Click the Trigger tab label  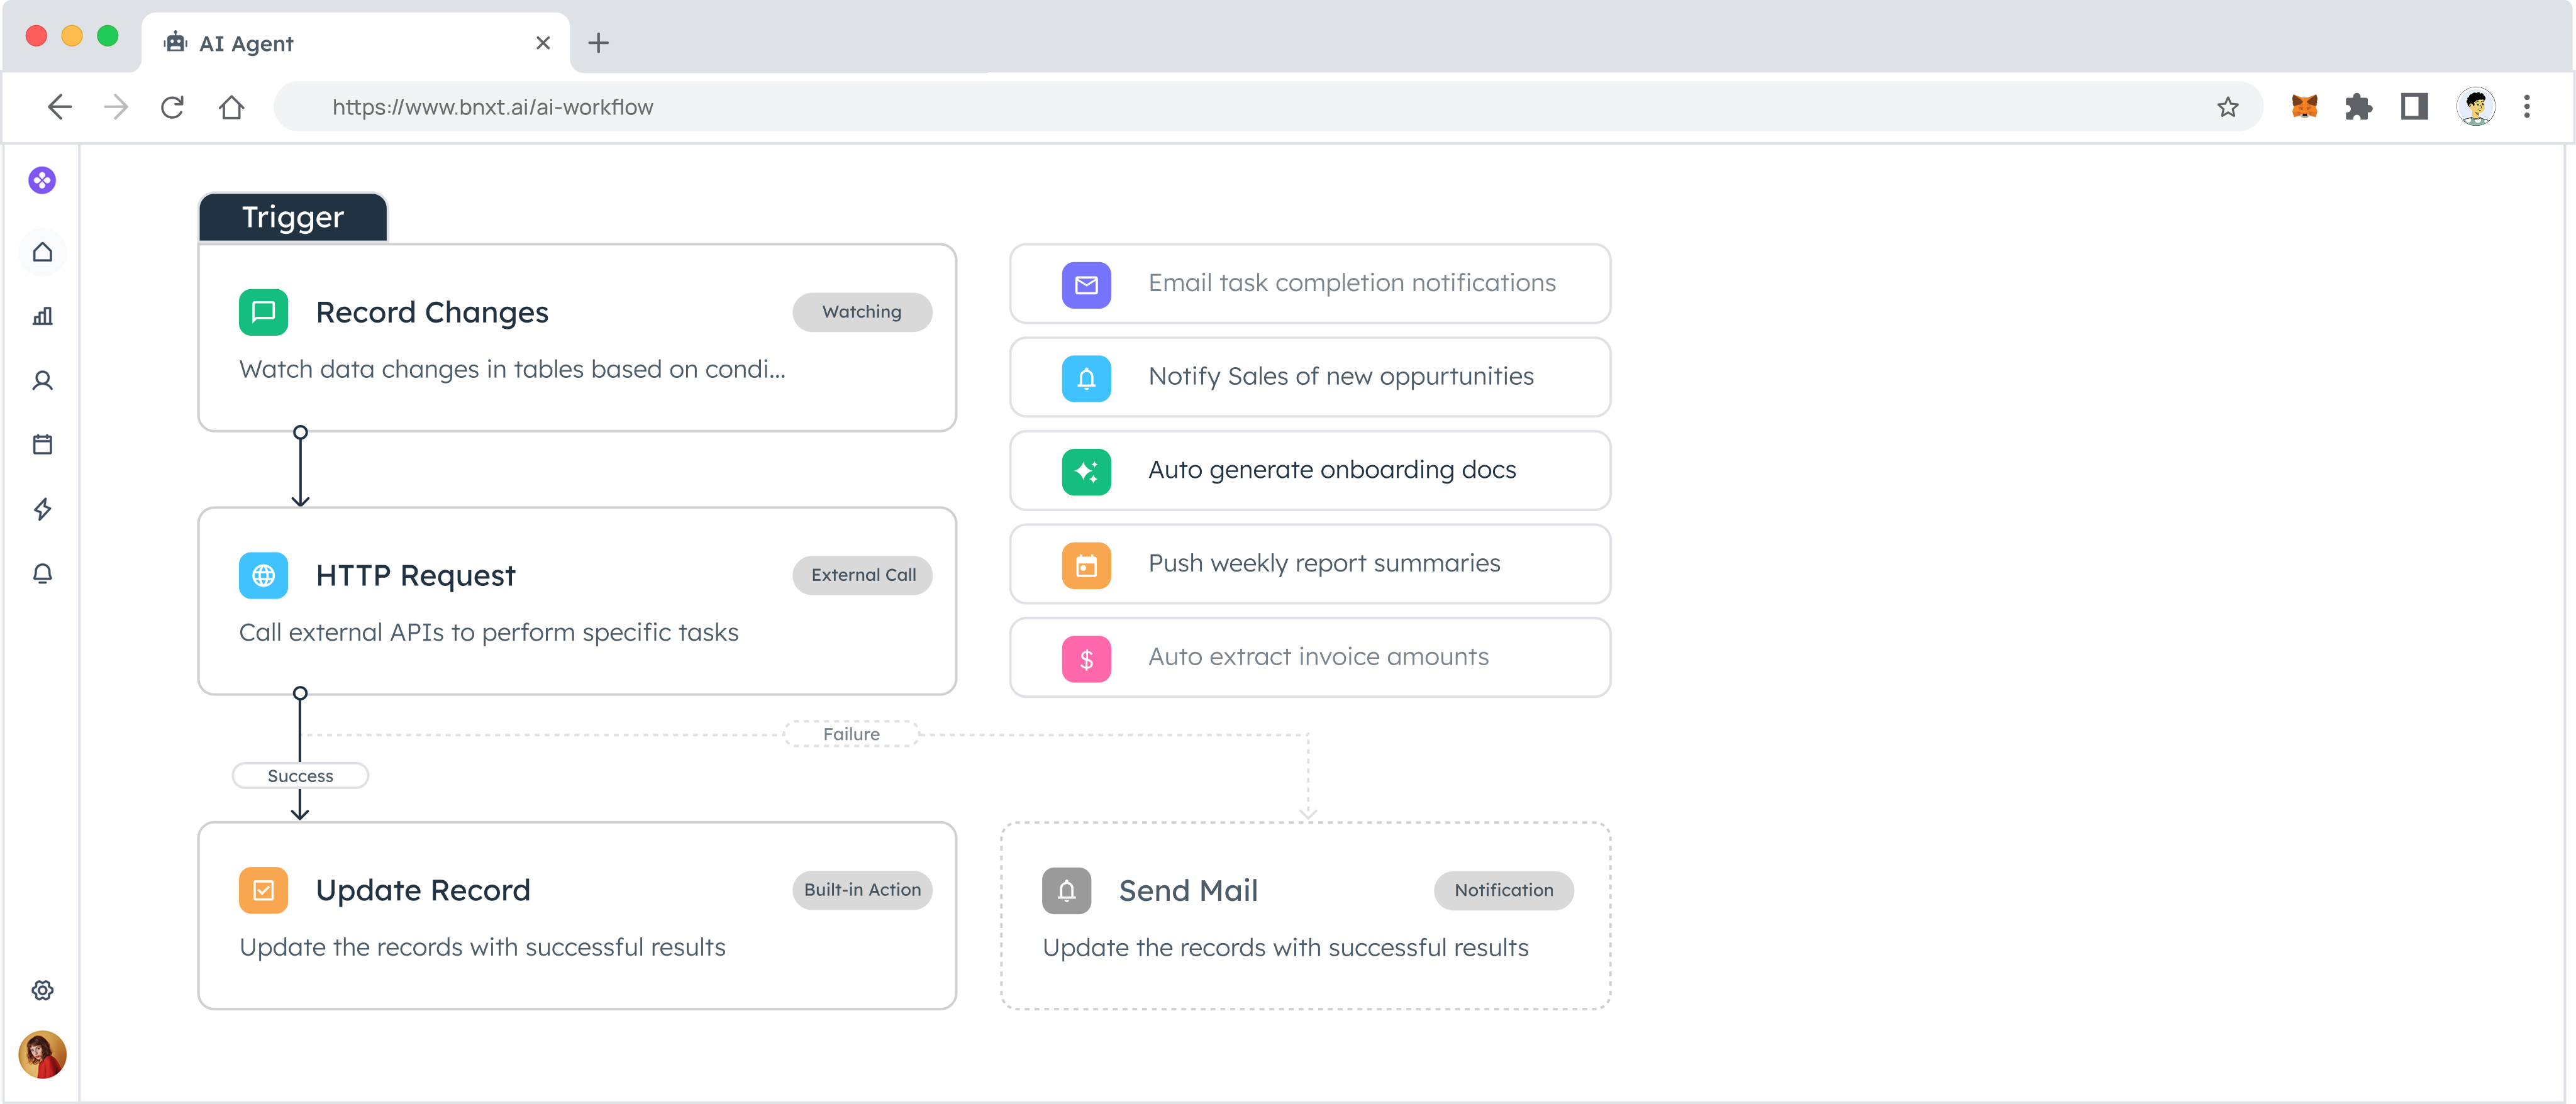coord(293,217)
